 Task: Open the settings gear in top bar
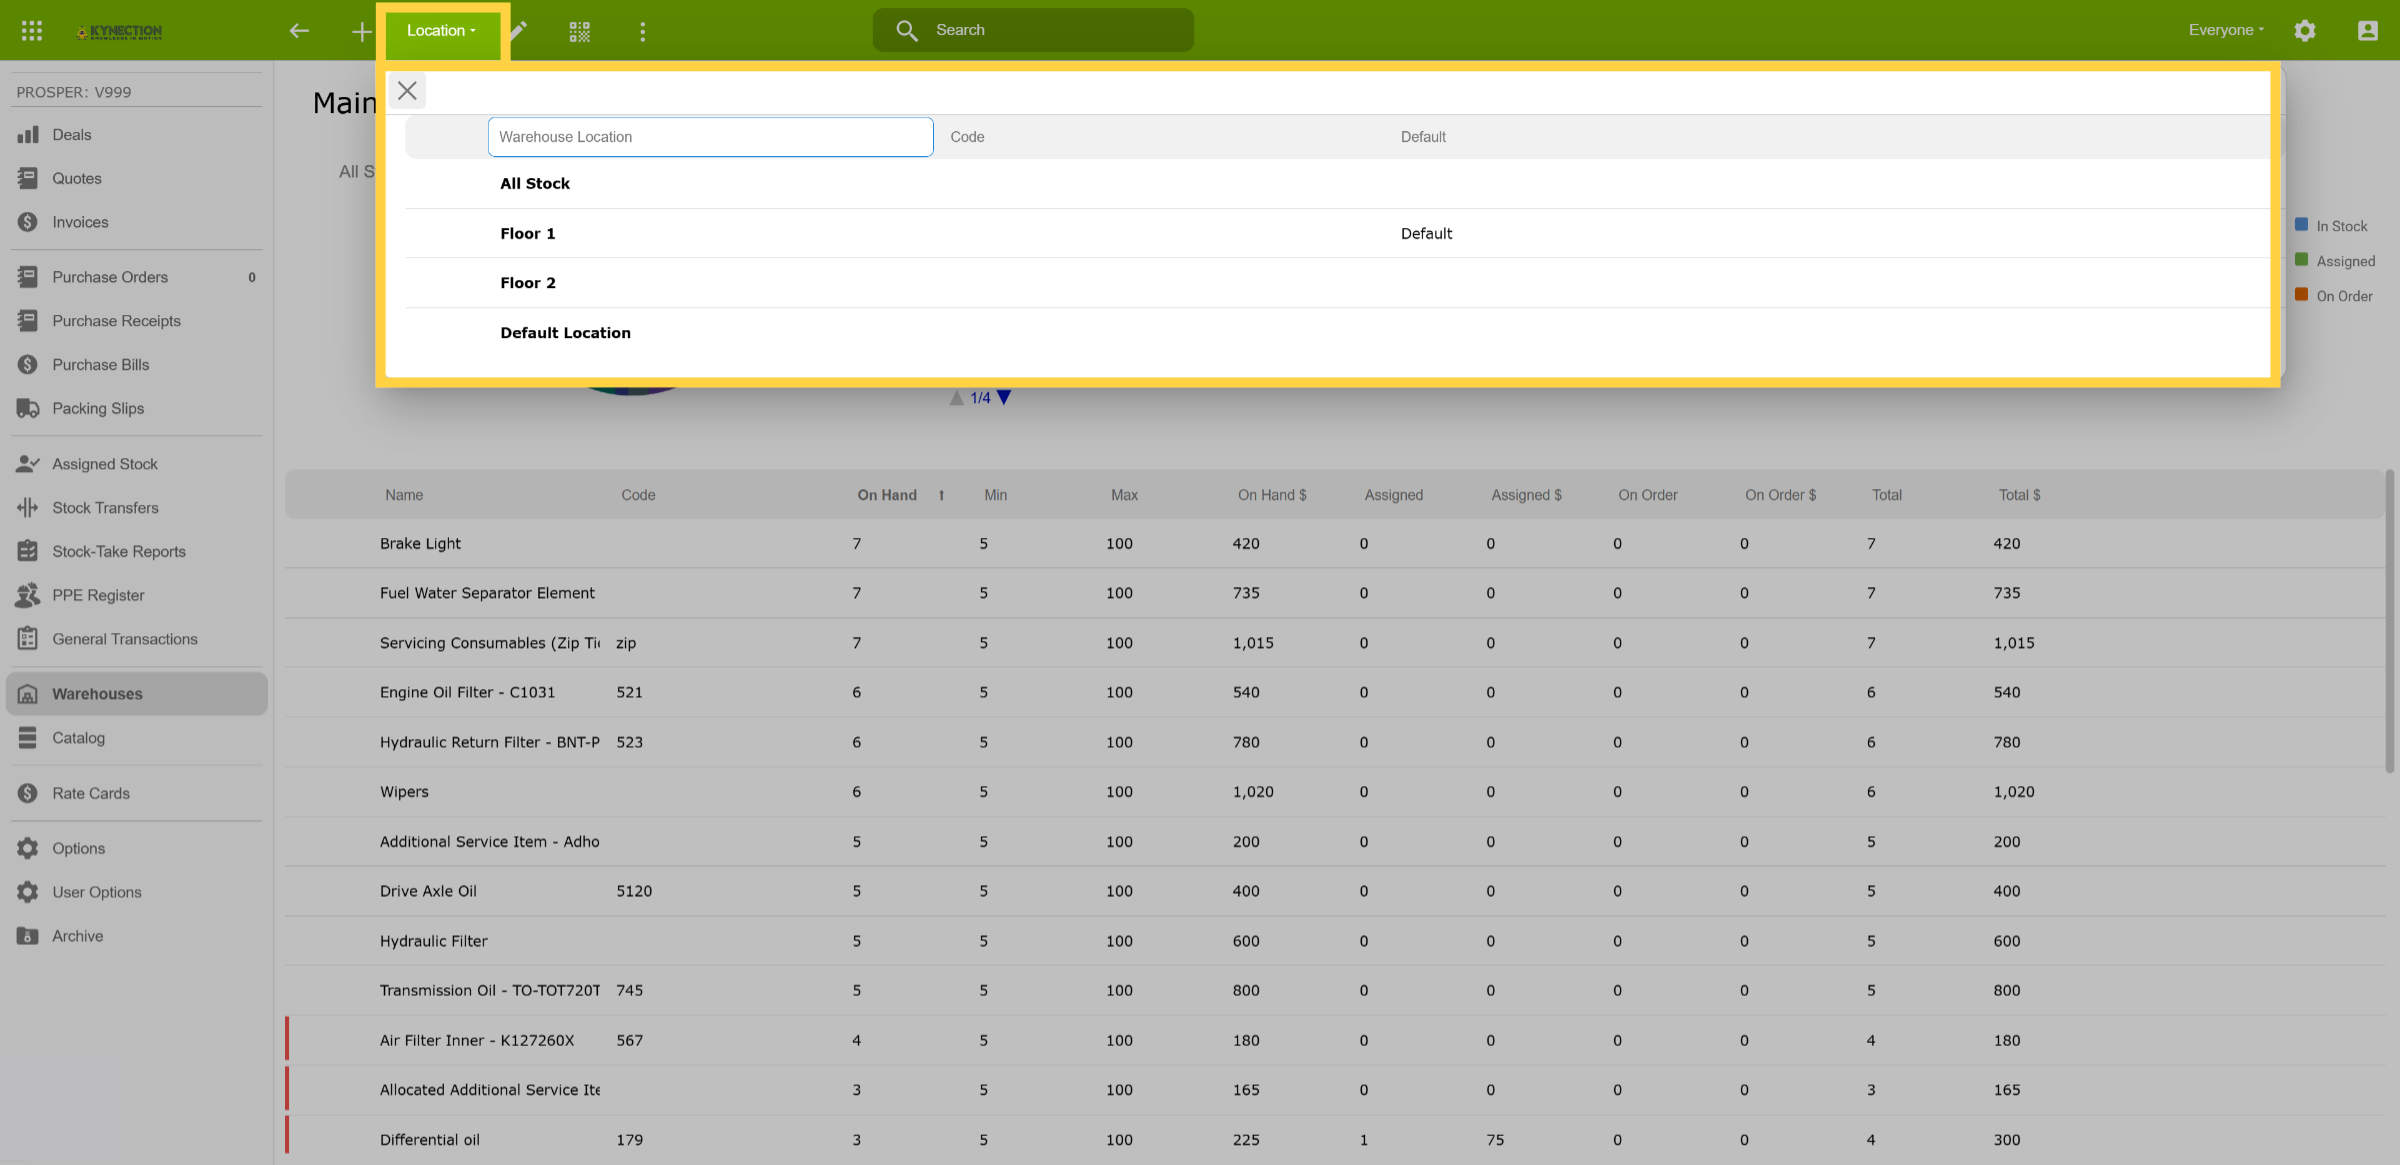[2305, 31]
